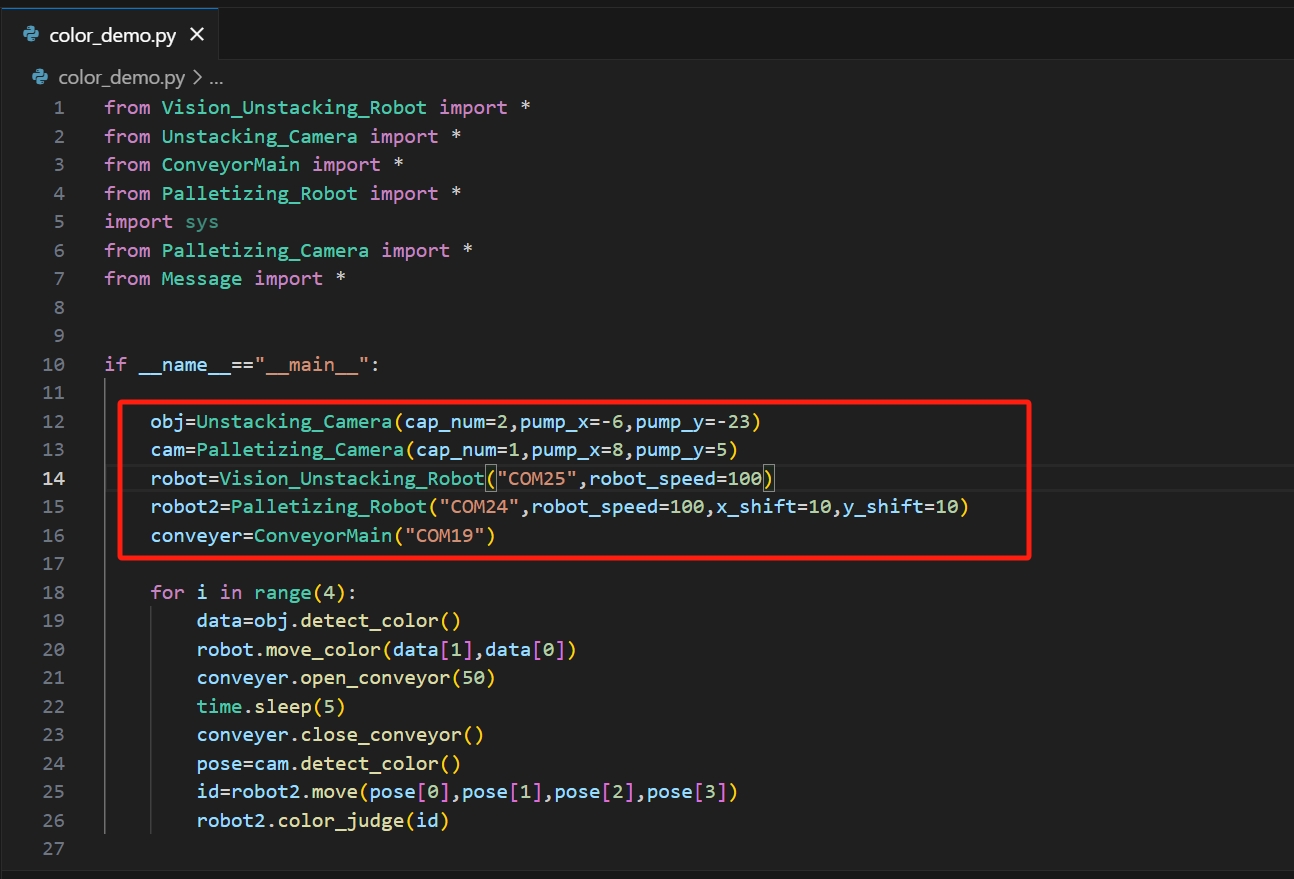Screen dimensions: 1294x879
Task: Click the robot2.color_judge(id) line
Action: (323, 820)
